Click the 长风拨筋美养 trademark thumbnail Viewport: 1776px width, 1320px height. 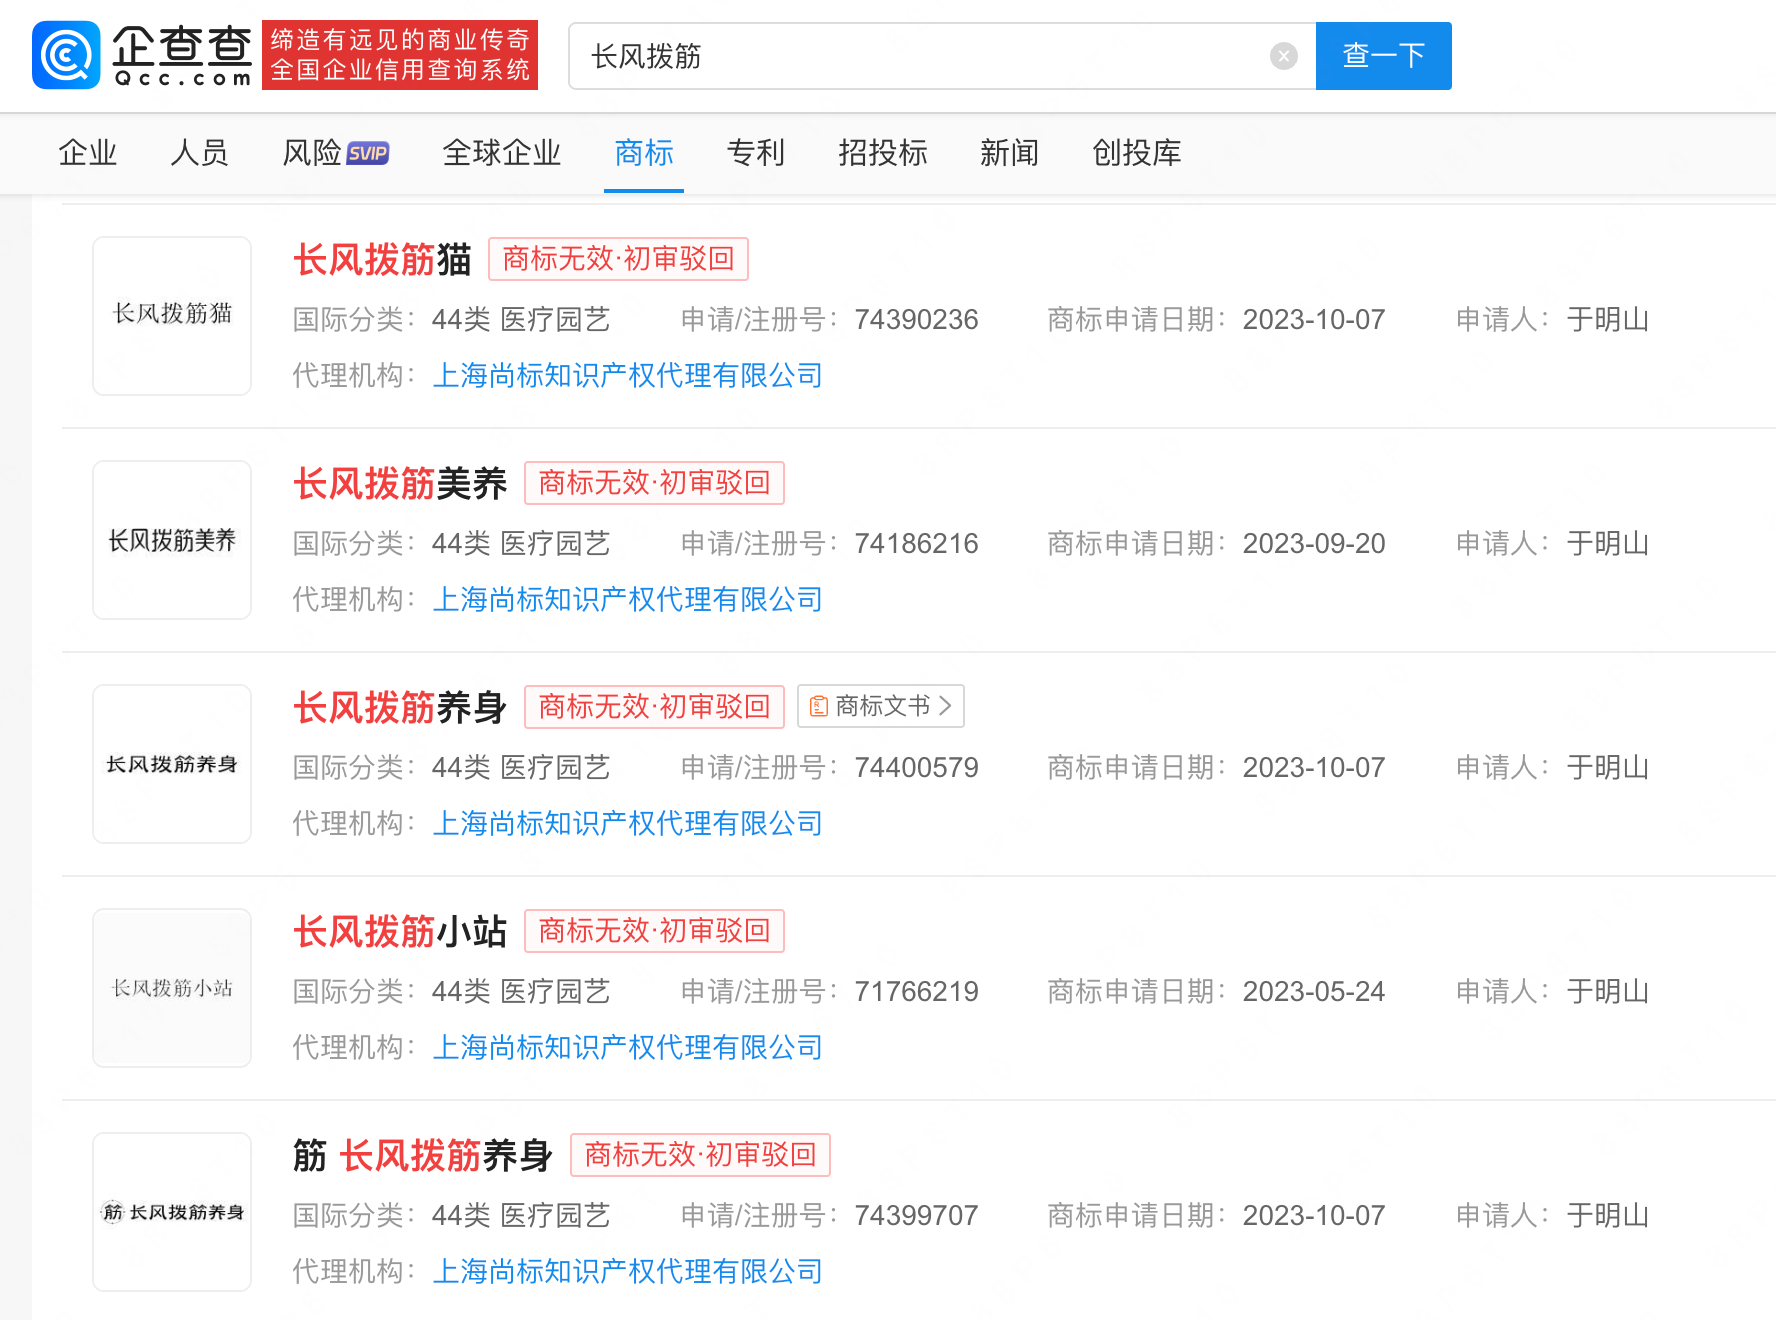pyautogui.click(x=172, y=540)
